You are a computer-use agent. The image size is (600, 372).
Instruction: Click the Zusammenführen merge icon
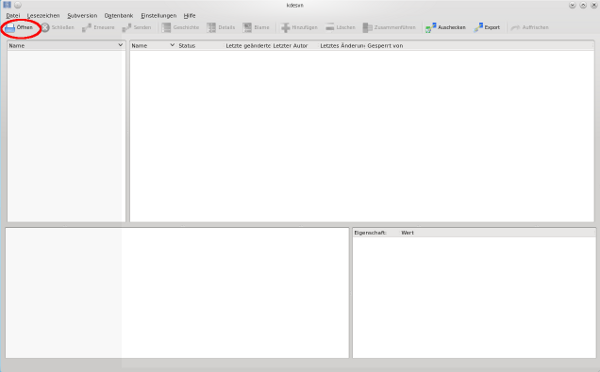[367, 28]
